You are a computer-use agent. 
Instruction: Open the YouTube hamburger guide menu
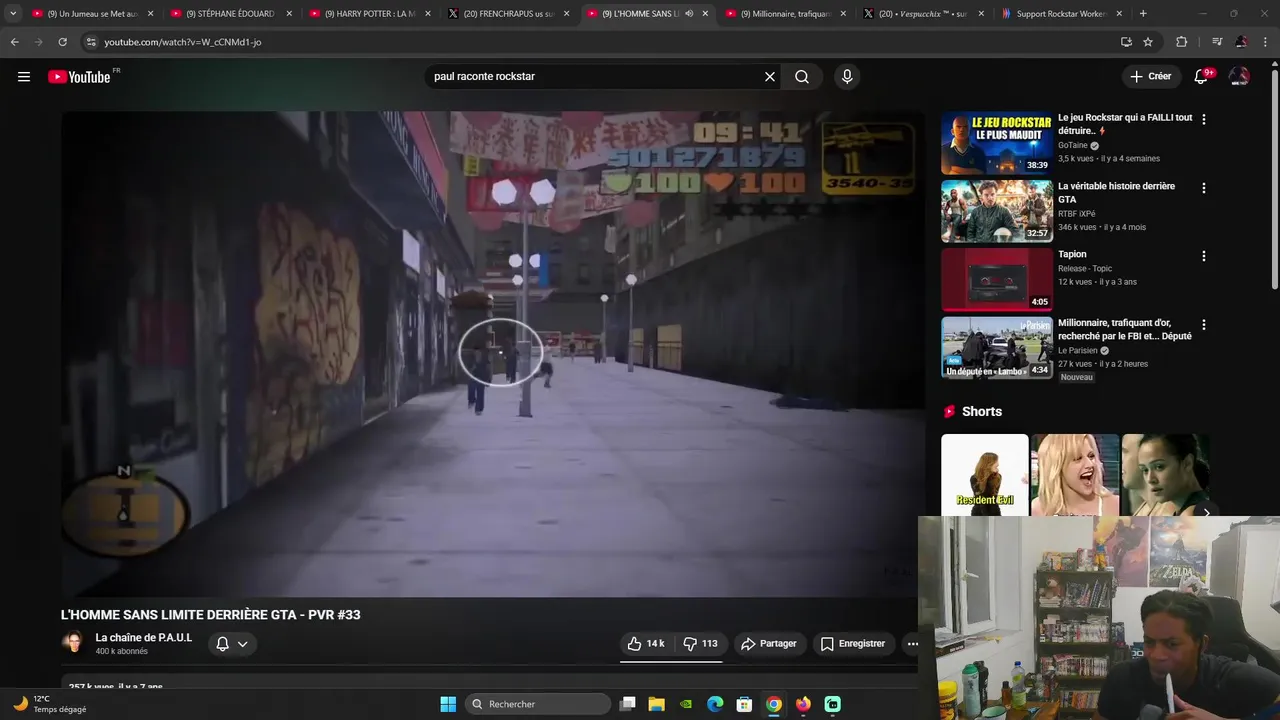[24, 77]
